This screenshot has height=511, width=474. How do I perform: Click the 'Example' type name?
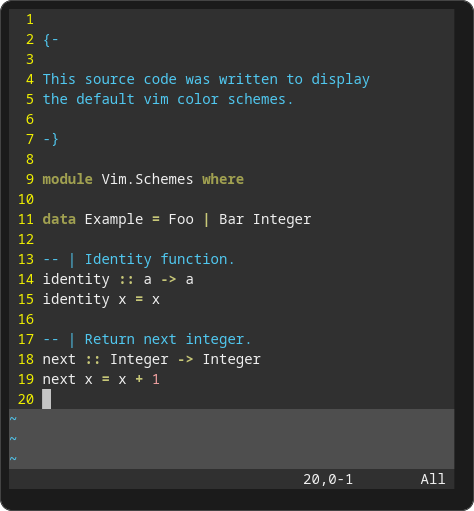(x=114, y=219)
